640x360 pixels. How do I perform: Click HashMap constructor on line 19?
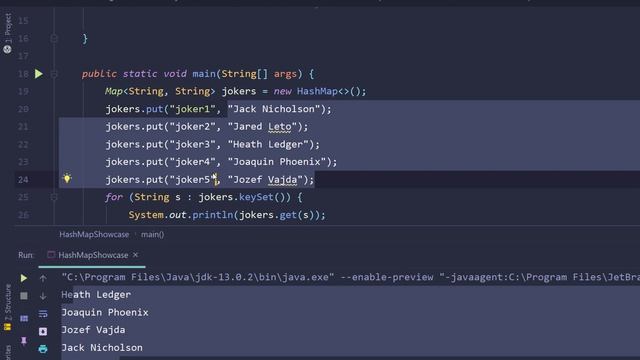click(x=317, y=91)
